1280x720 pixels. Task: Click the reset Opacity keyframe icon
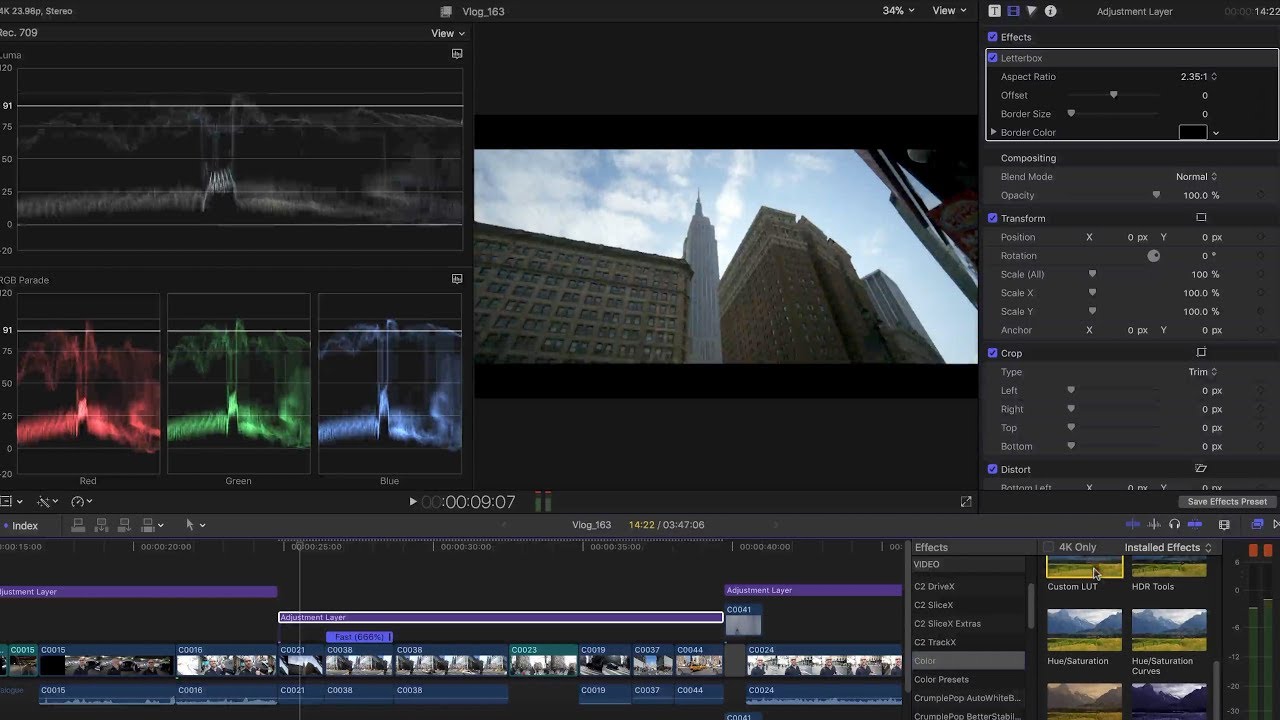(1262, 195)
